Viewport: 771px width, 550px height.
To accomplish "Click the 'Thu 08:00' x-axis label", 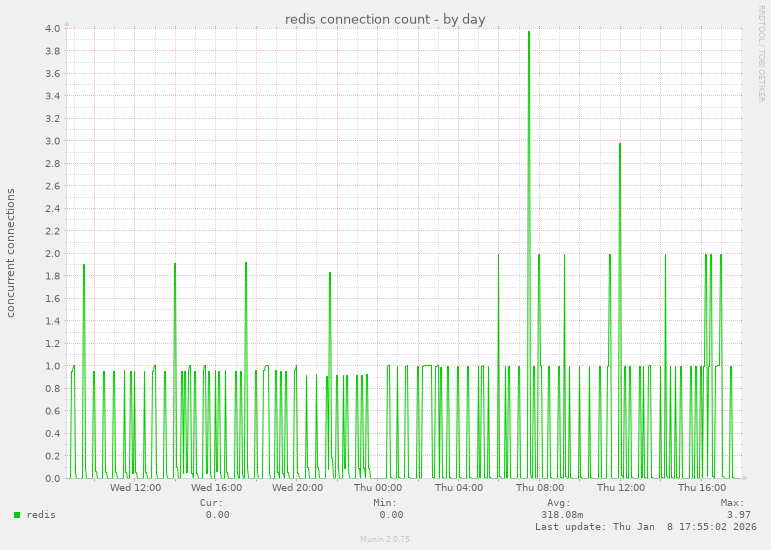I will coord(540,488).
